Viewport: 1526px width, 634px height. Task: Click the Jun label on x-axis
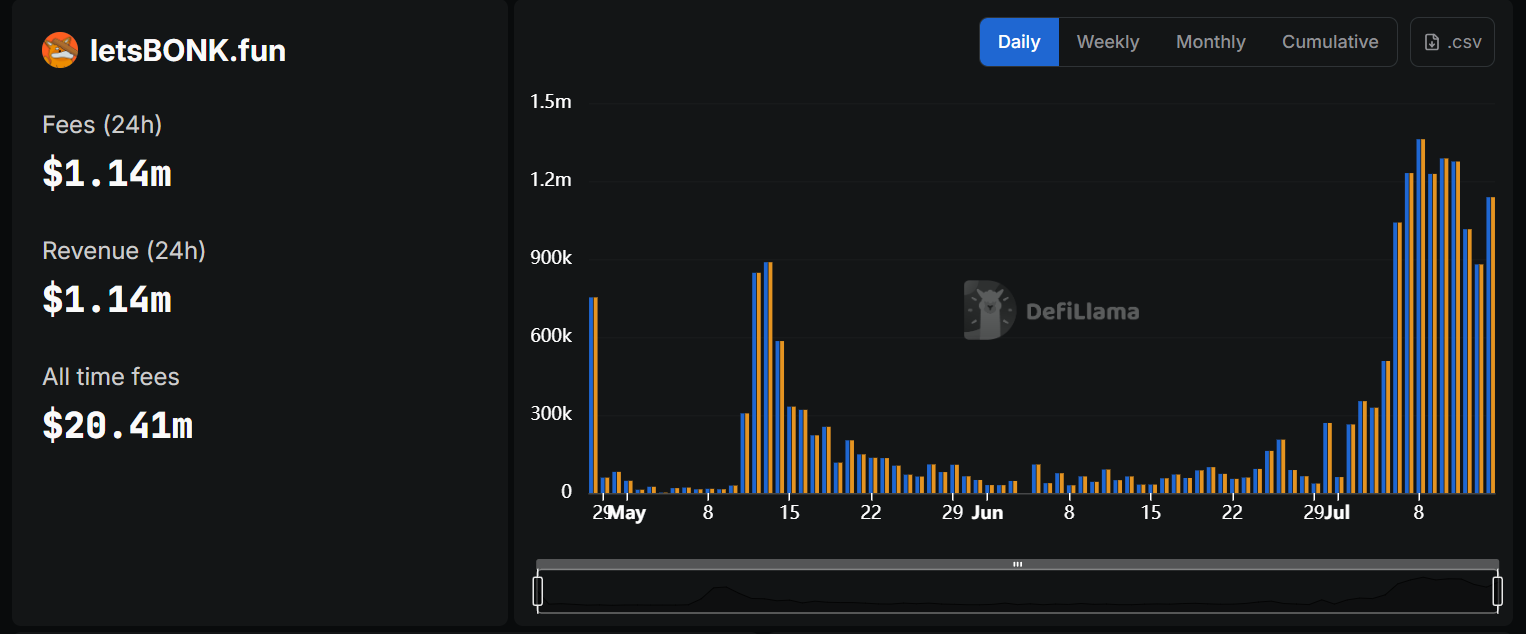[x=987, y=513]
